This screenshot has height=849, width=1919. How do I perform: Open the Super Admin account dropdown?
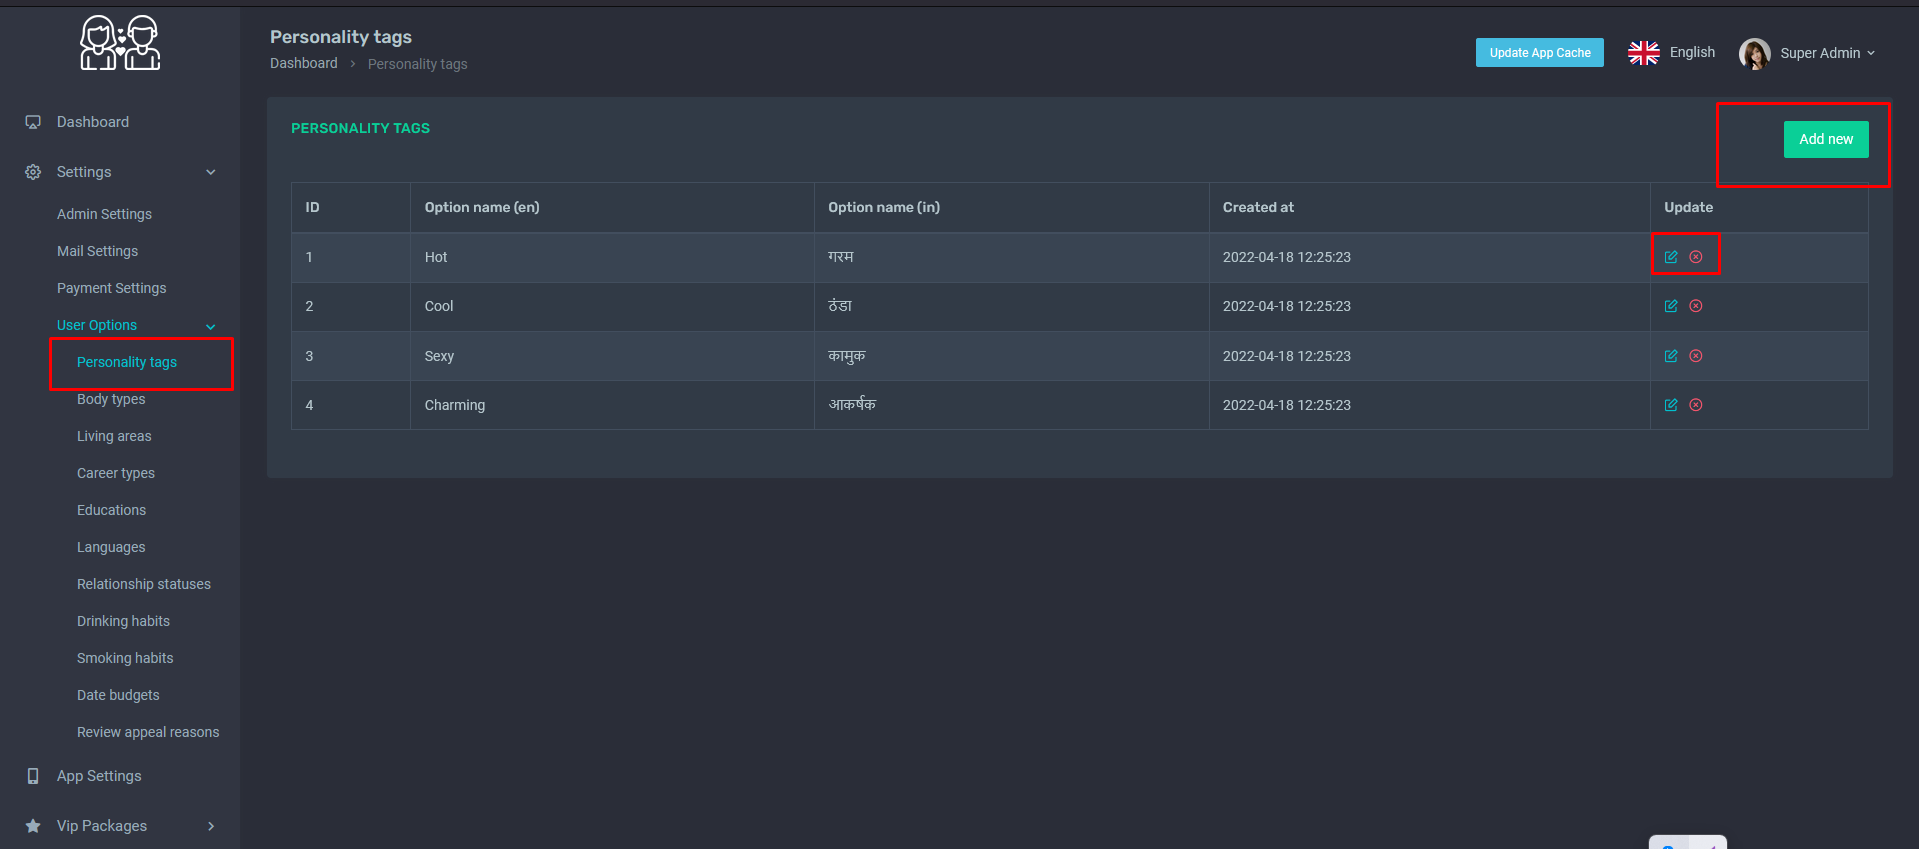coord(1827,53)
